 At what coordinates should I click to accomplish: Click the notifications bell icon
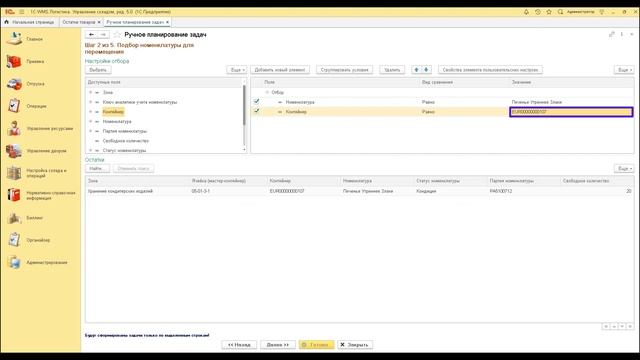pyautogui.click(x=526, y=12)
